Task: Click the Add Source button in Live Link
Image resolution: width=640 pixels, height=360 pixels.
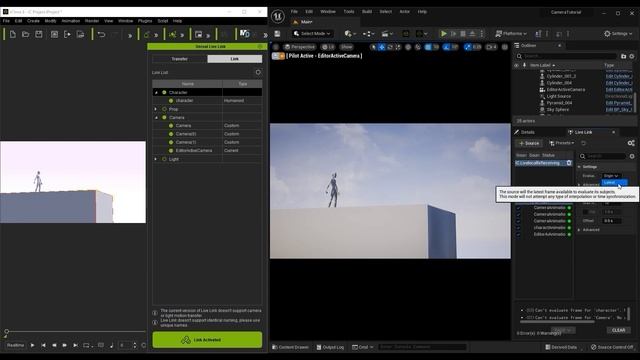Action: (x=529, y=143)
